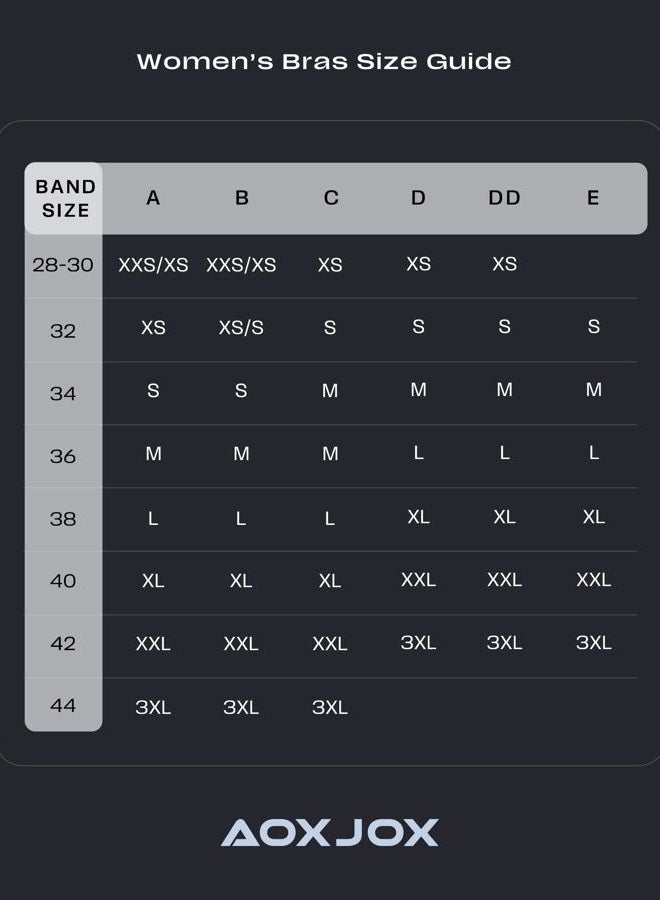Image resolution: width=660 pixels, height=900 pixels.
Task: Select the 44 band size row label
Action: click(63, 705)
